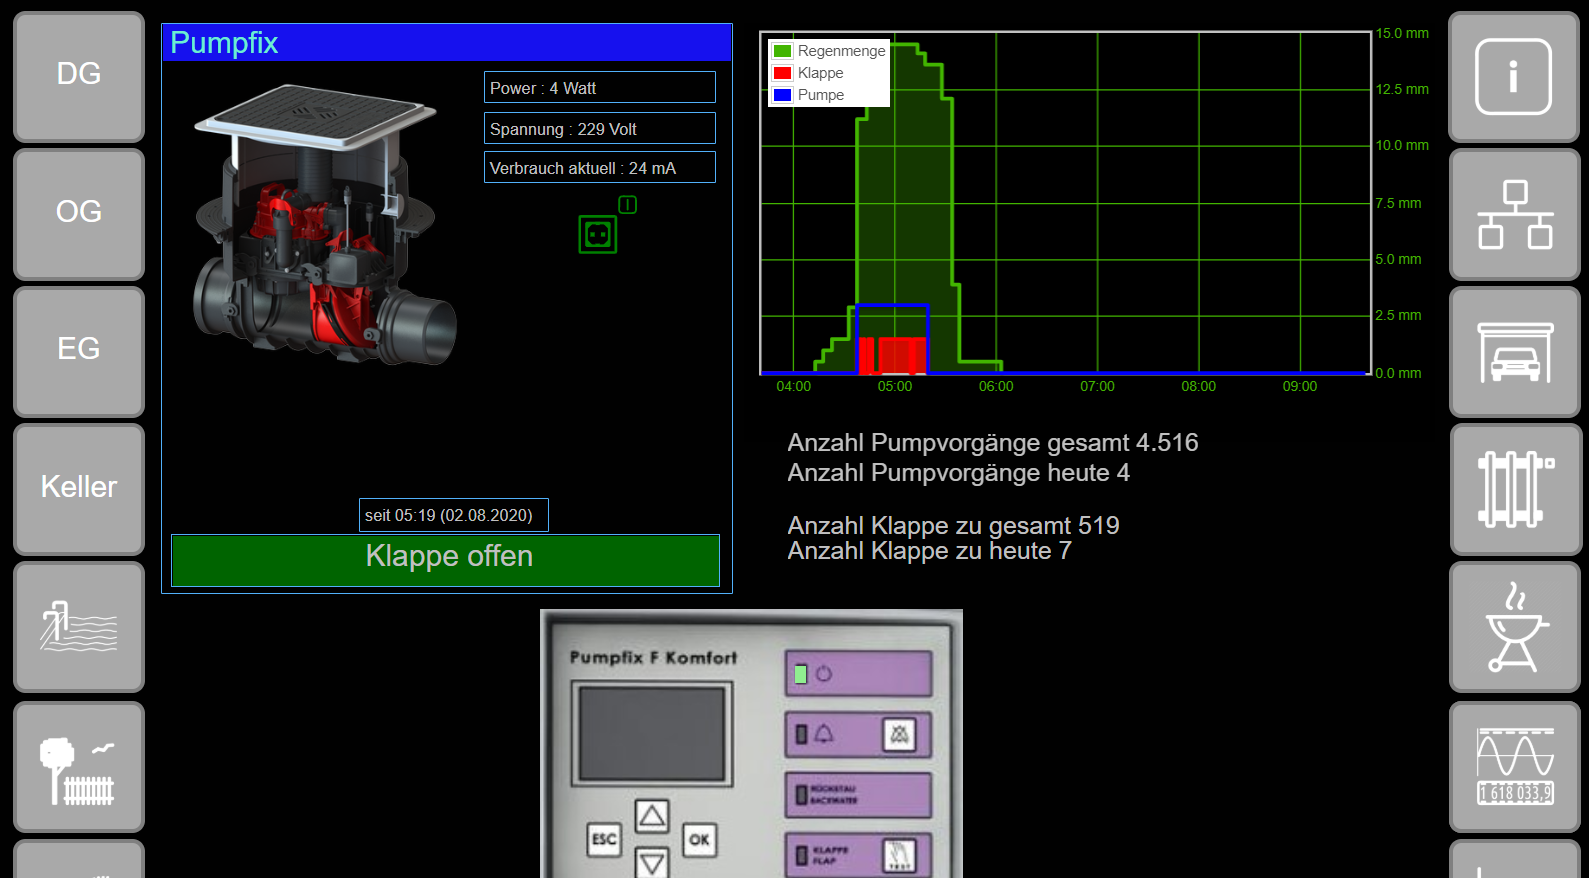Viewport: 1589px width, 878px height.
Task: Click the Pumpfix backwater valve product image
Action: [325, 225]
